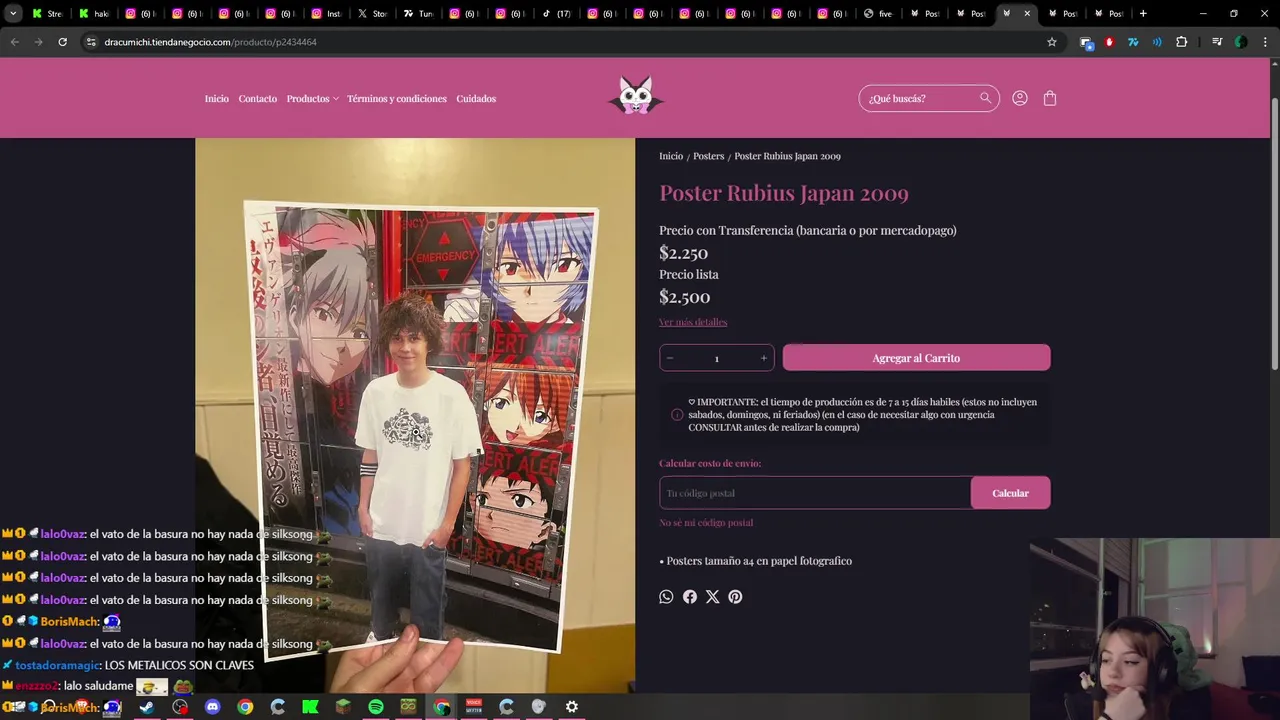1280x720 pixels.
Task: Increase quantity with plus button
Action: (764, 358)
